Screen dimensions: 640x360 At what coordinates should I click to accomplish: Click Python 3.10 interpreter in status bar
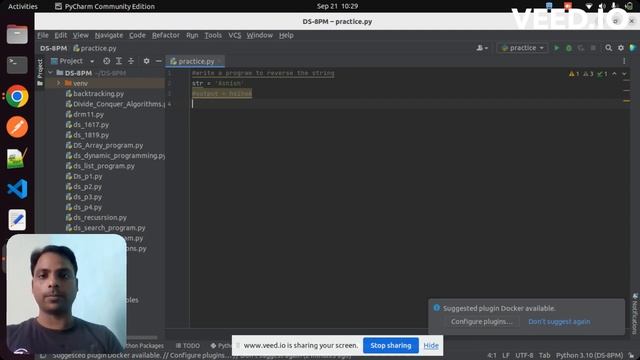click(x=589, y=356)
